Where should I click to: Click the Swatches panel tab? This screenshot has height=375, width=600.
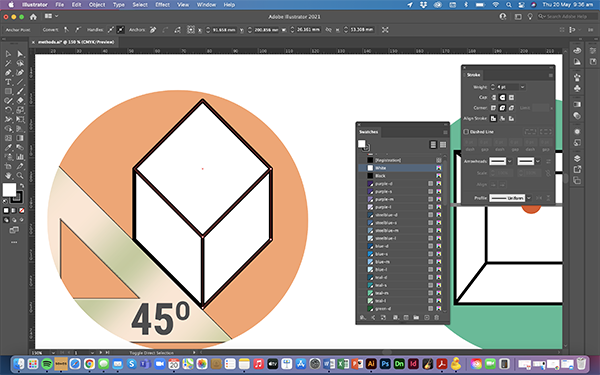click(x=368, y=132)
